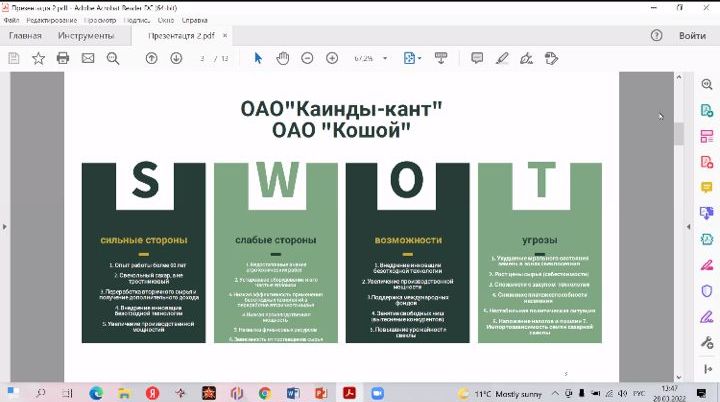Viewport: 720px width, 402px height.
Task: Open Fill and Sign purple pen icon
Action: 707,317
